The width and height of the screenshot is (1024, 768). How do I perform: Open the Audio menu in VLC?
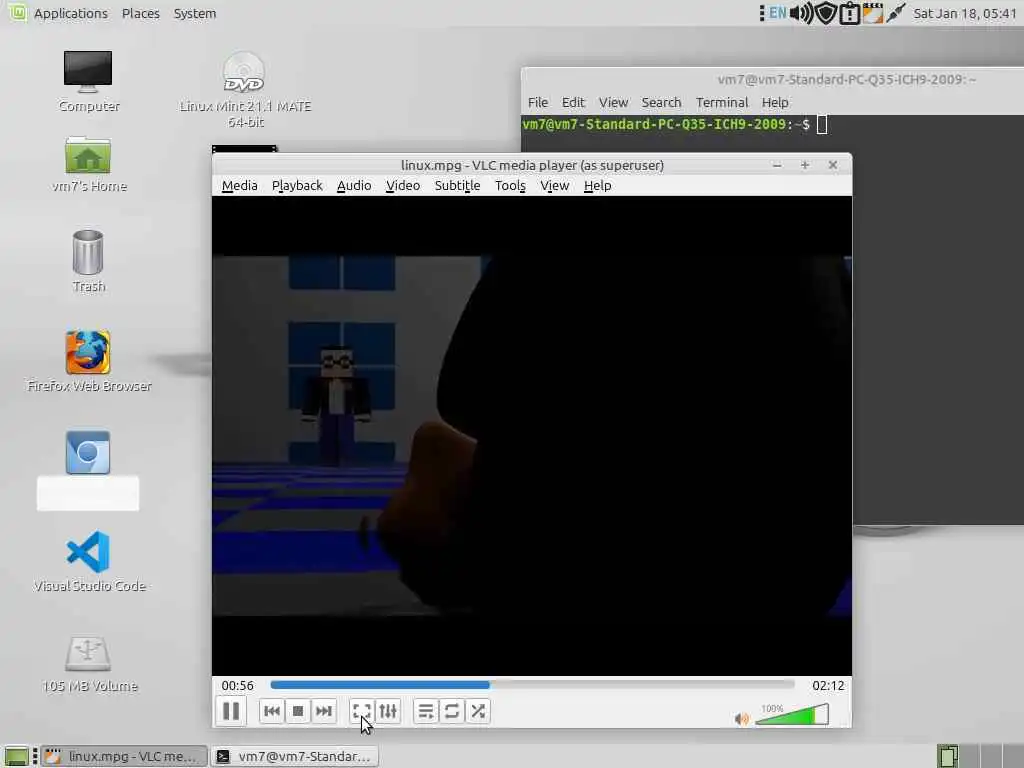pyautogui.click(x=354, y=185)
